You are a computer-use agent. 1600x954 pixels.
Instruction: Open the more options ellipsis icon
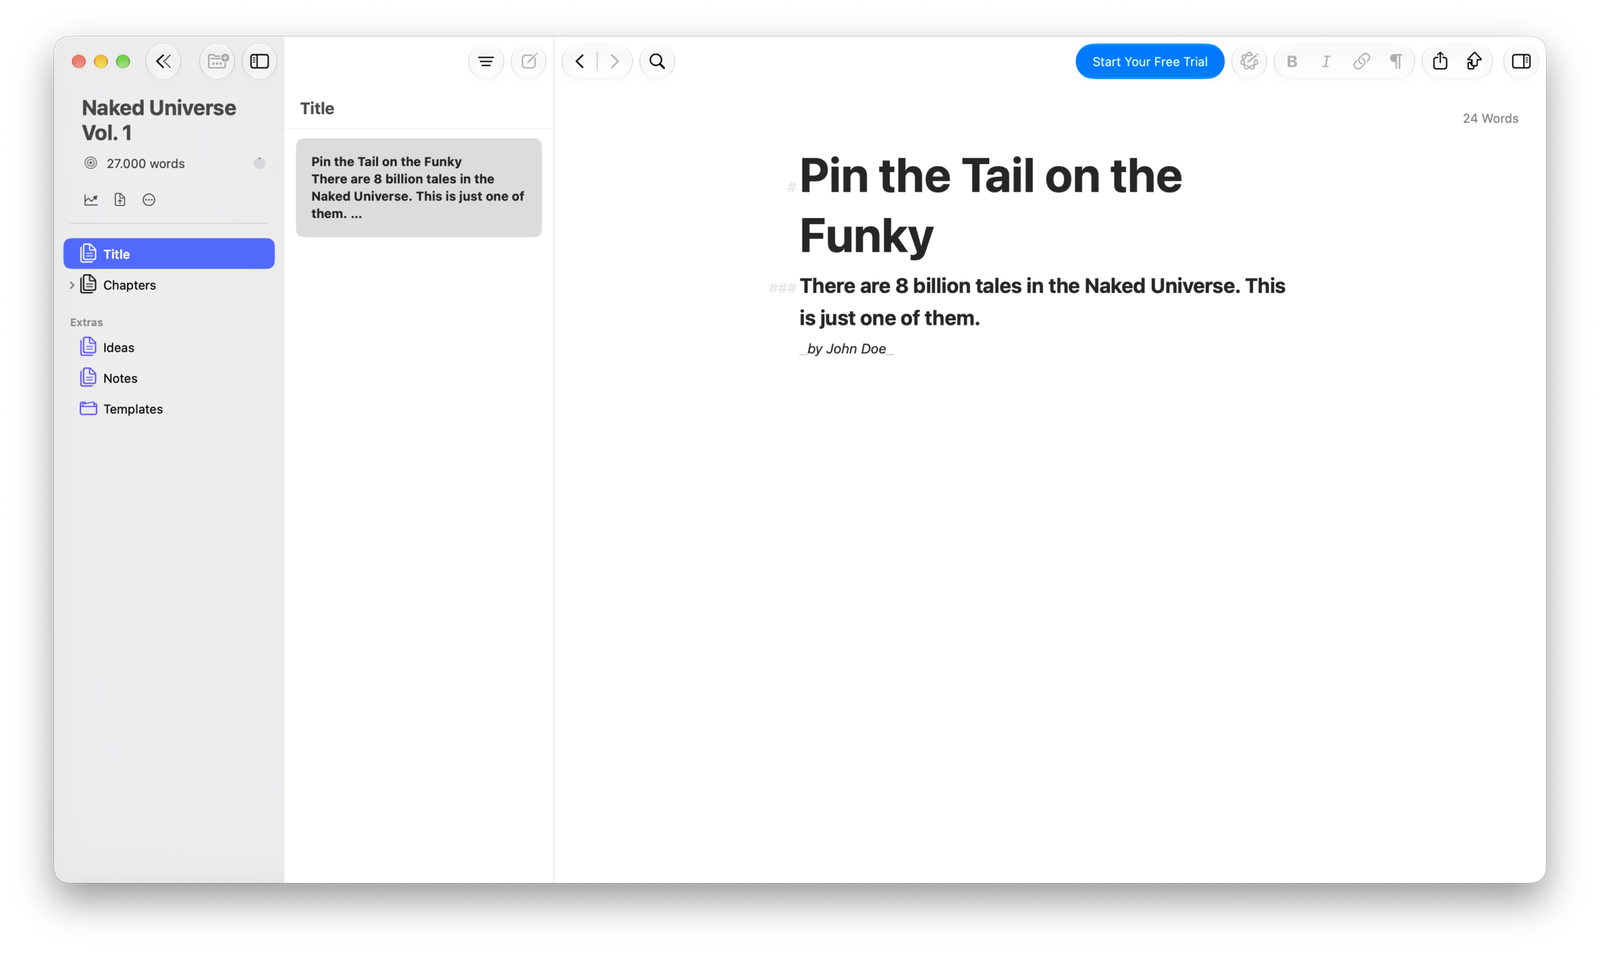[149, 200]
